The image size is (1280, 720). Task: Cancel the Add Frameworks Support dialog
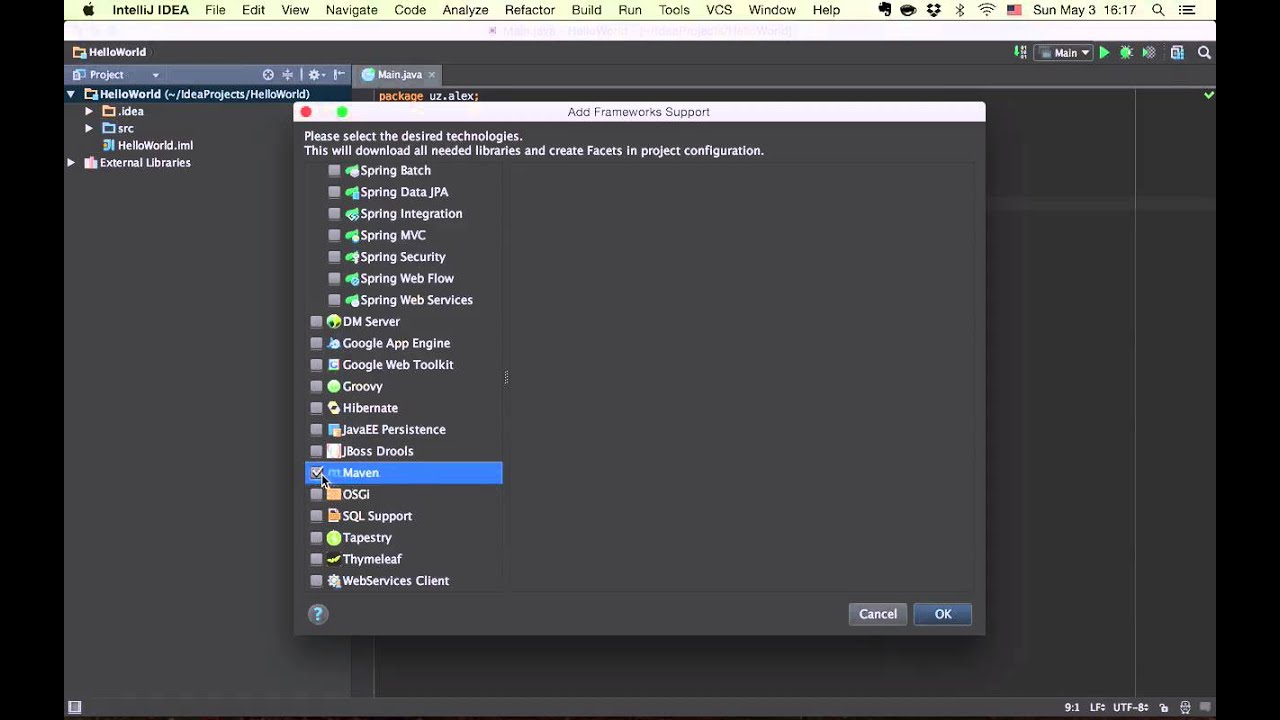click(x=878, y=614)
